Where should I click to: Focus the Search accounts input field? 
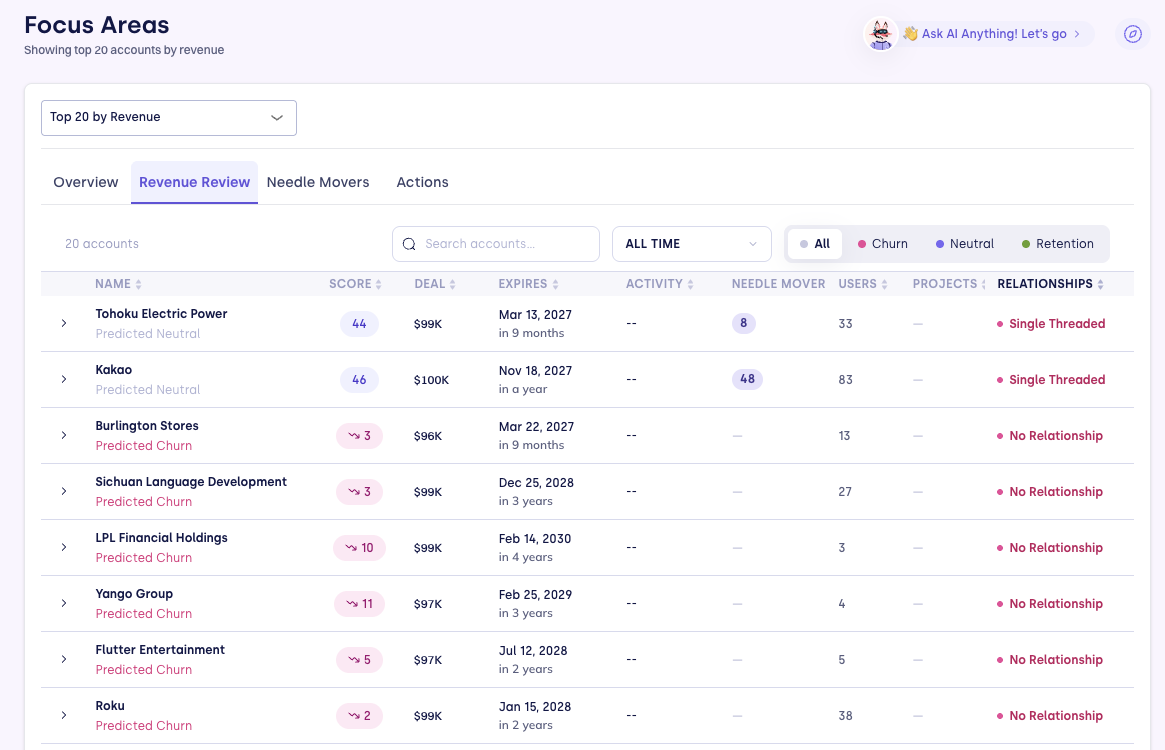496,244
